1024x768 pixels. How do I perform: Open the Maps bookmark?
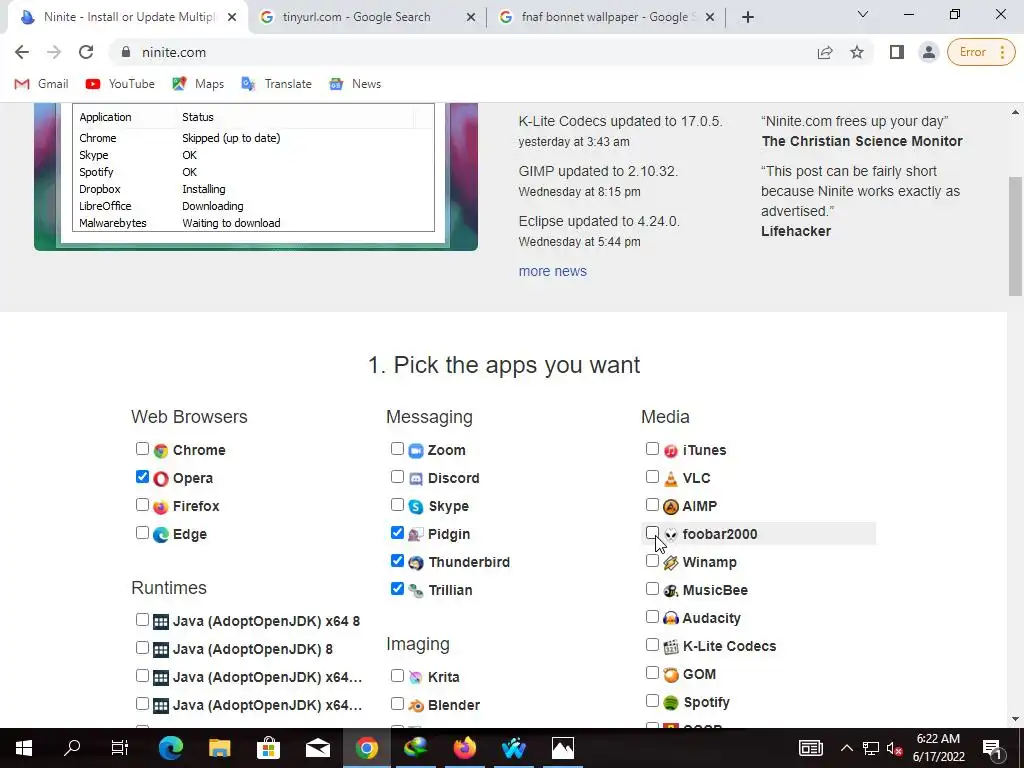point(198,84)
